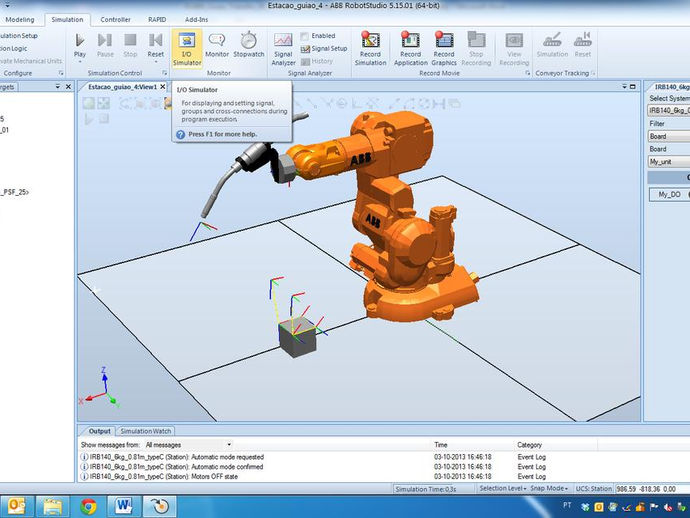Open the Selection Level dropdown

pos(503,489)
